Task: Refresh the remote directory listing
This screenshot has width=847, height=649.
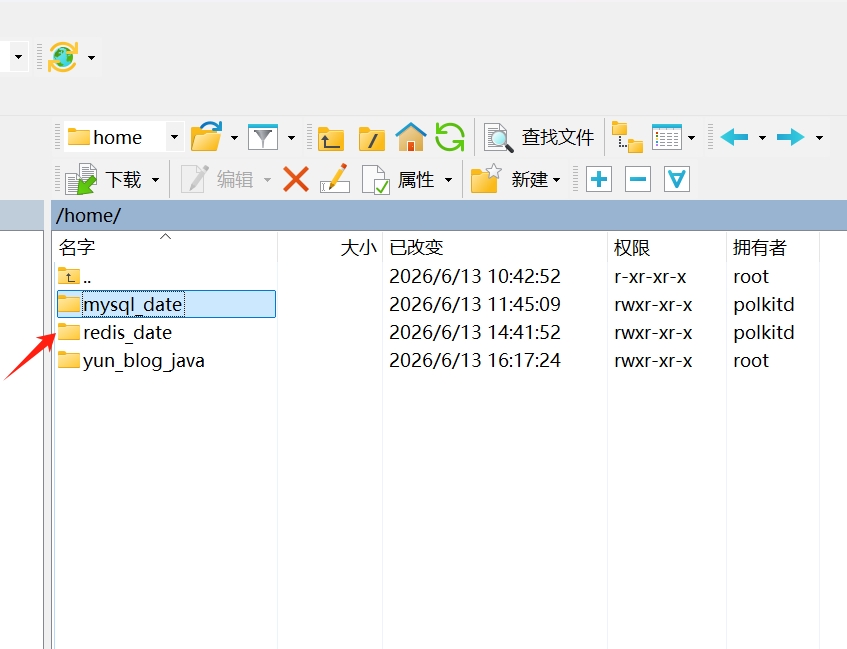Action: tap(449, 137)
